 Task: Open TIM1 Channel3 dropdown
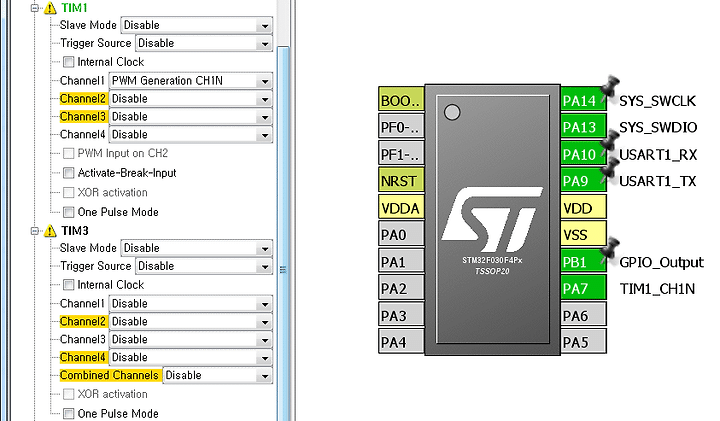[x=191, y=117]
